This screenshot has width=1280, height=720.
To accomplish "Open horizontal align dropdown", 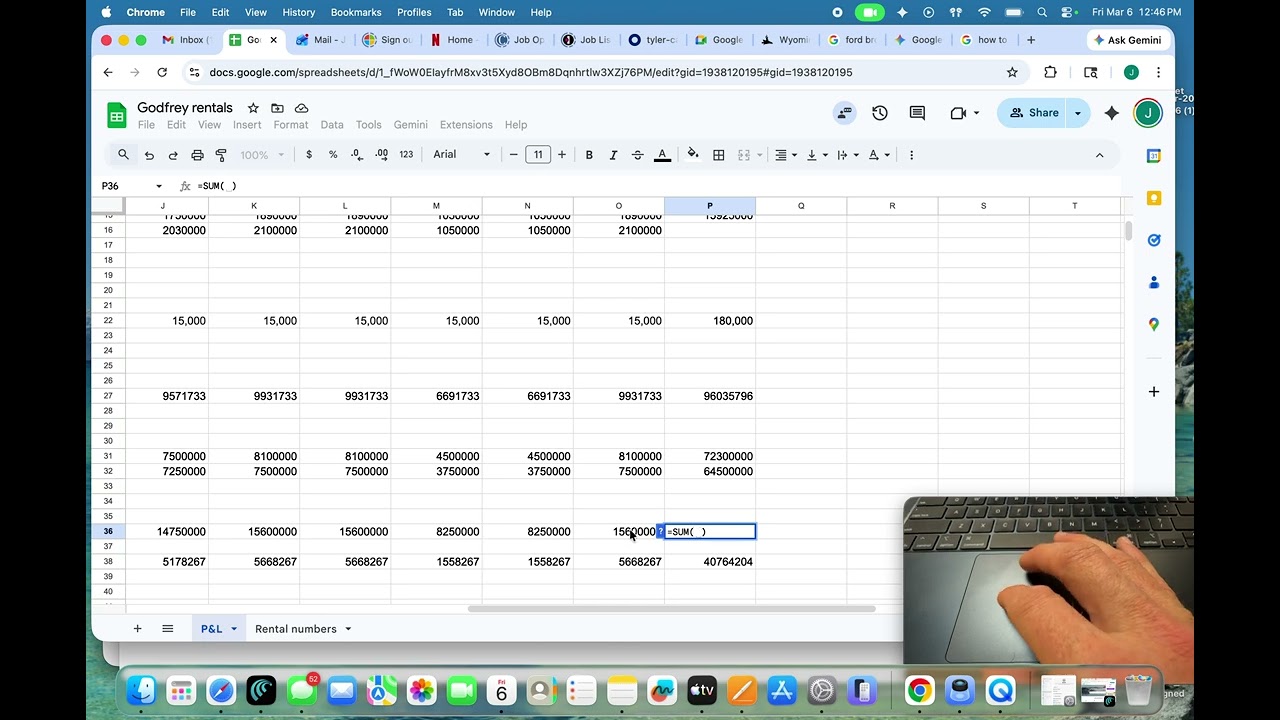I will tap(785, 155).
